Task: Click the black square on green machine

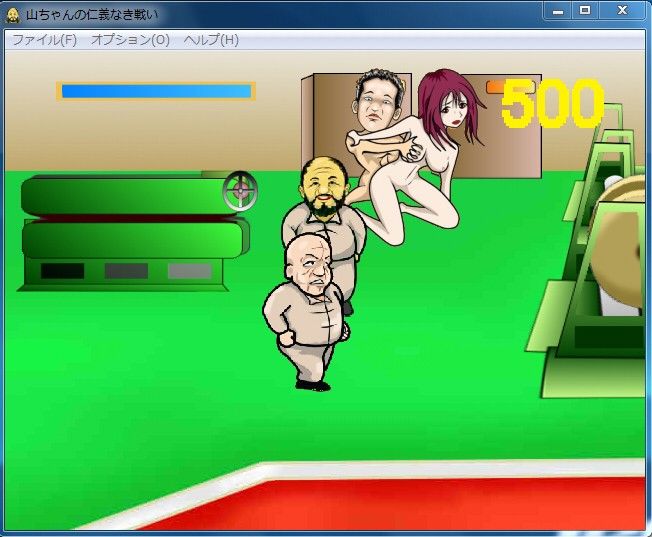Action: (62, 271)
